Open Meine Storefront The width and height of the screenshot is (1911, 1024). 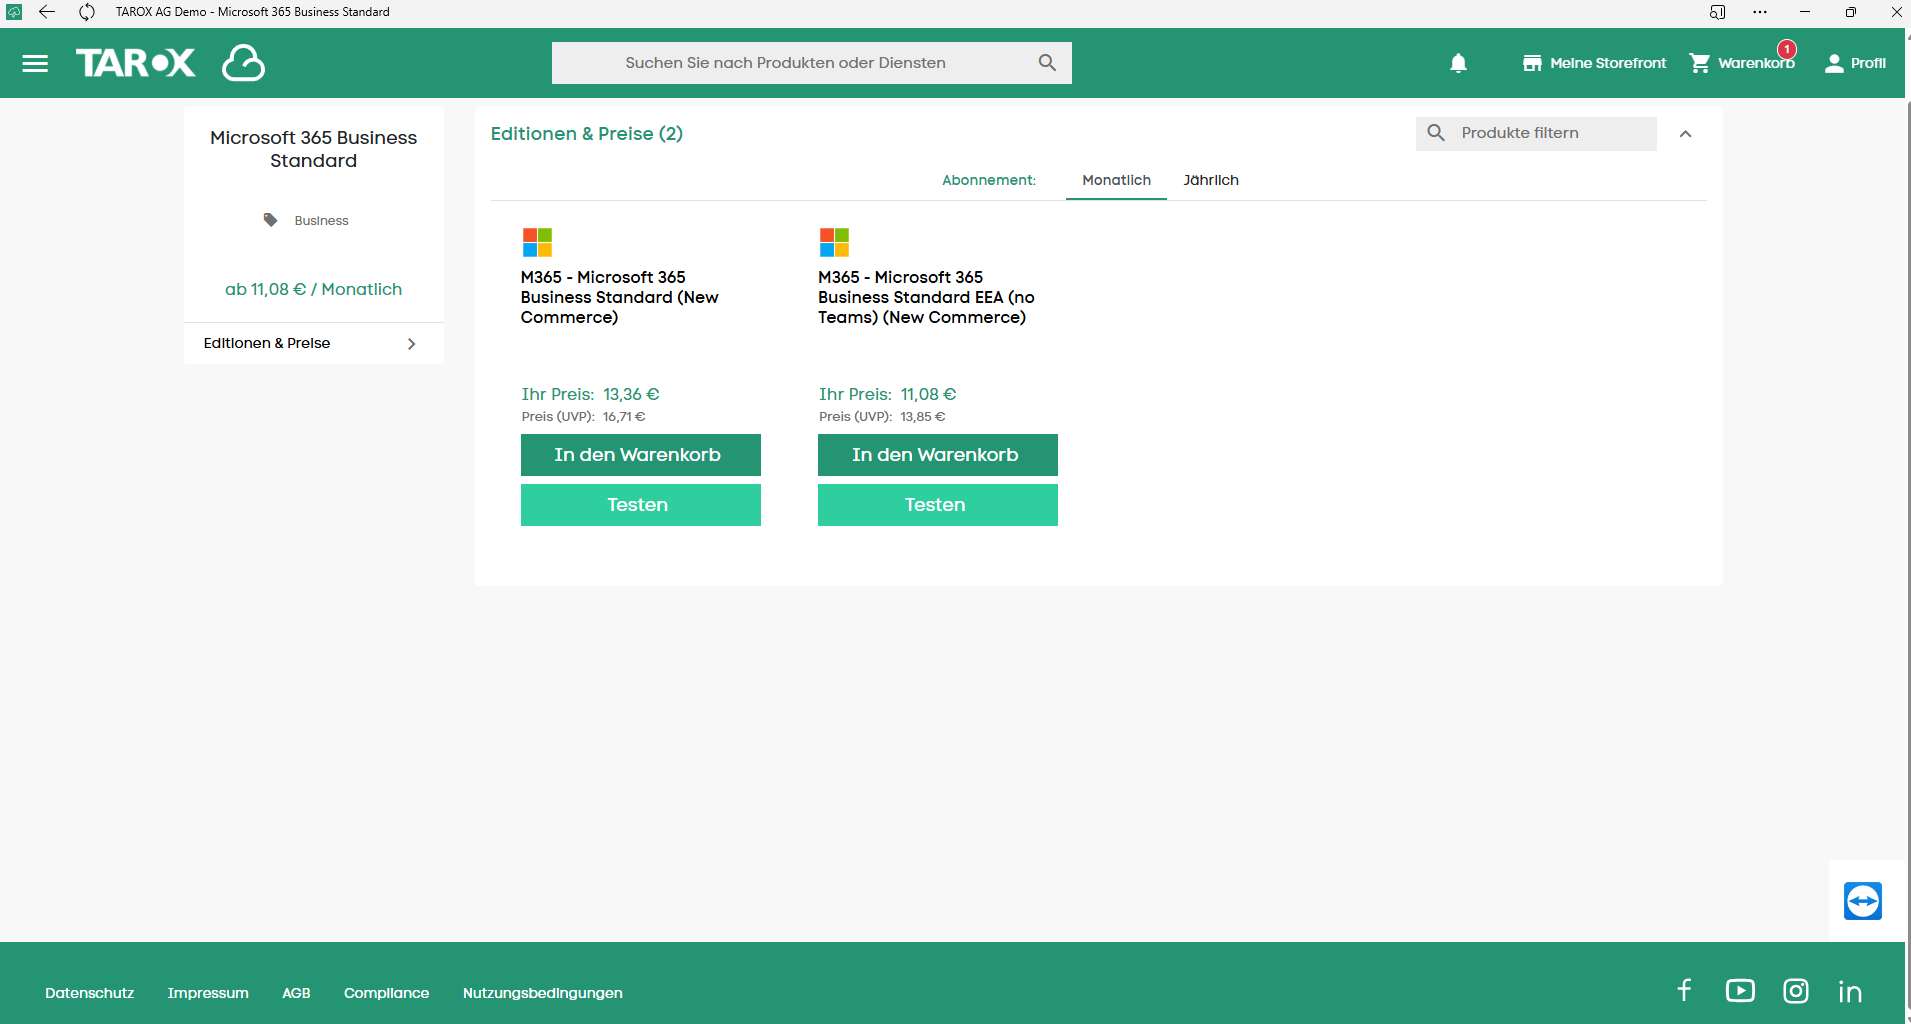1594,63
